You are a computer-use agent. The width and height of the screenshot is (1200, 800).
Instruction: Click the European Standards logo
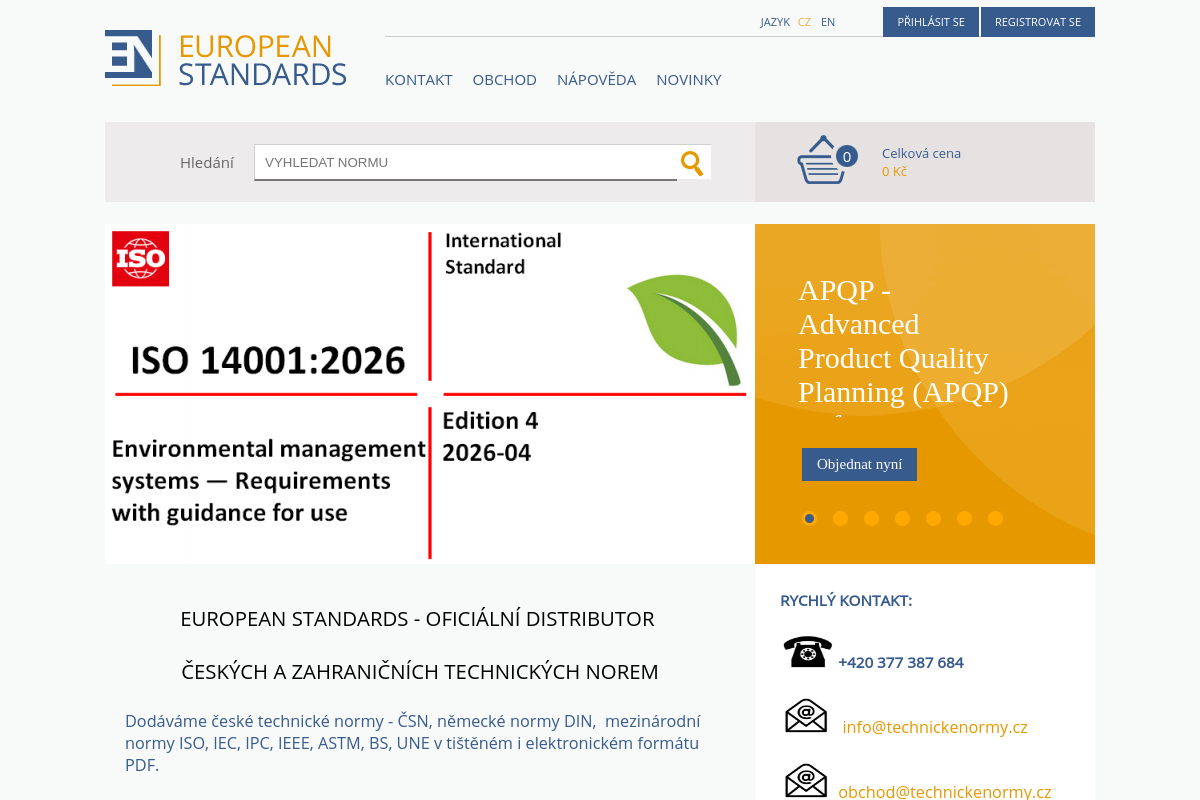click(226, 58)
